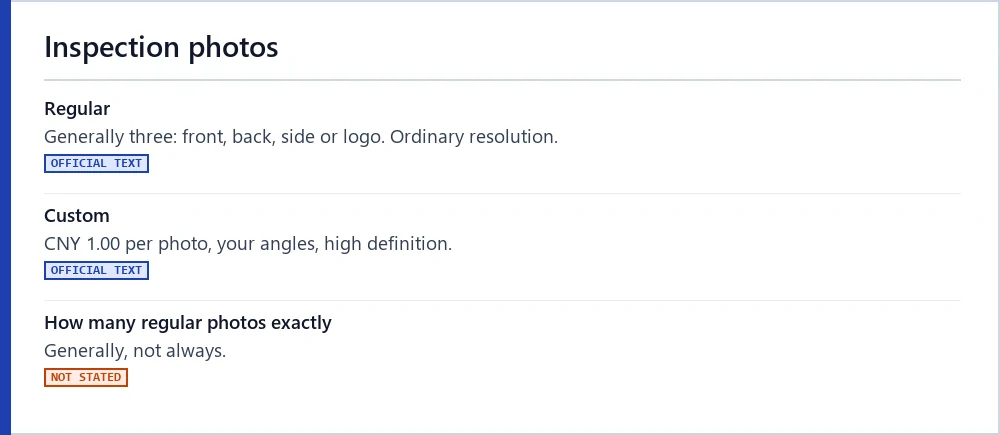Click the word 'exactly' in the last title
This screenshot has height=435, width=1000.
click(301, 323)
